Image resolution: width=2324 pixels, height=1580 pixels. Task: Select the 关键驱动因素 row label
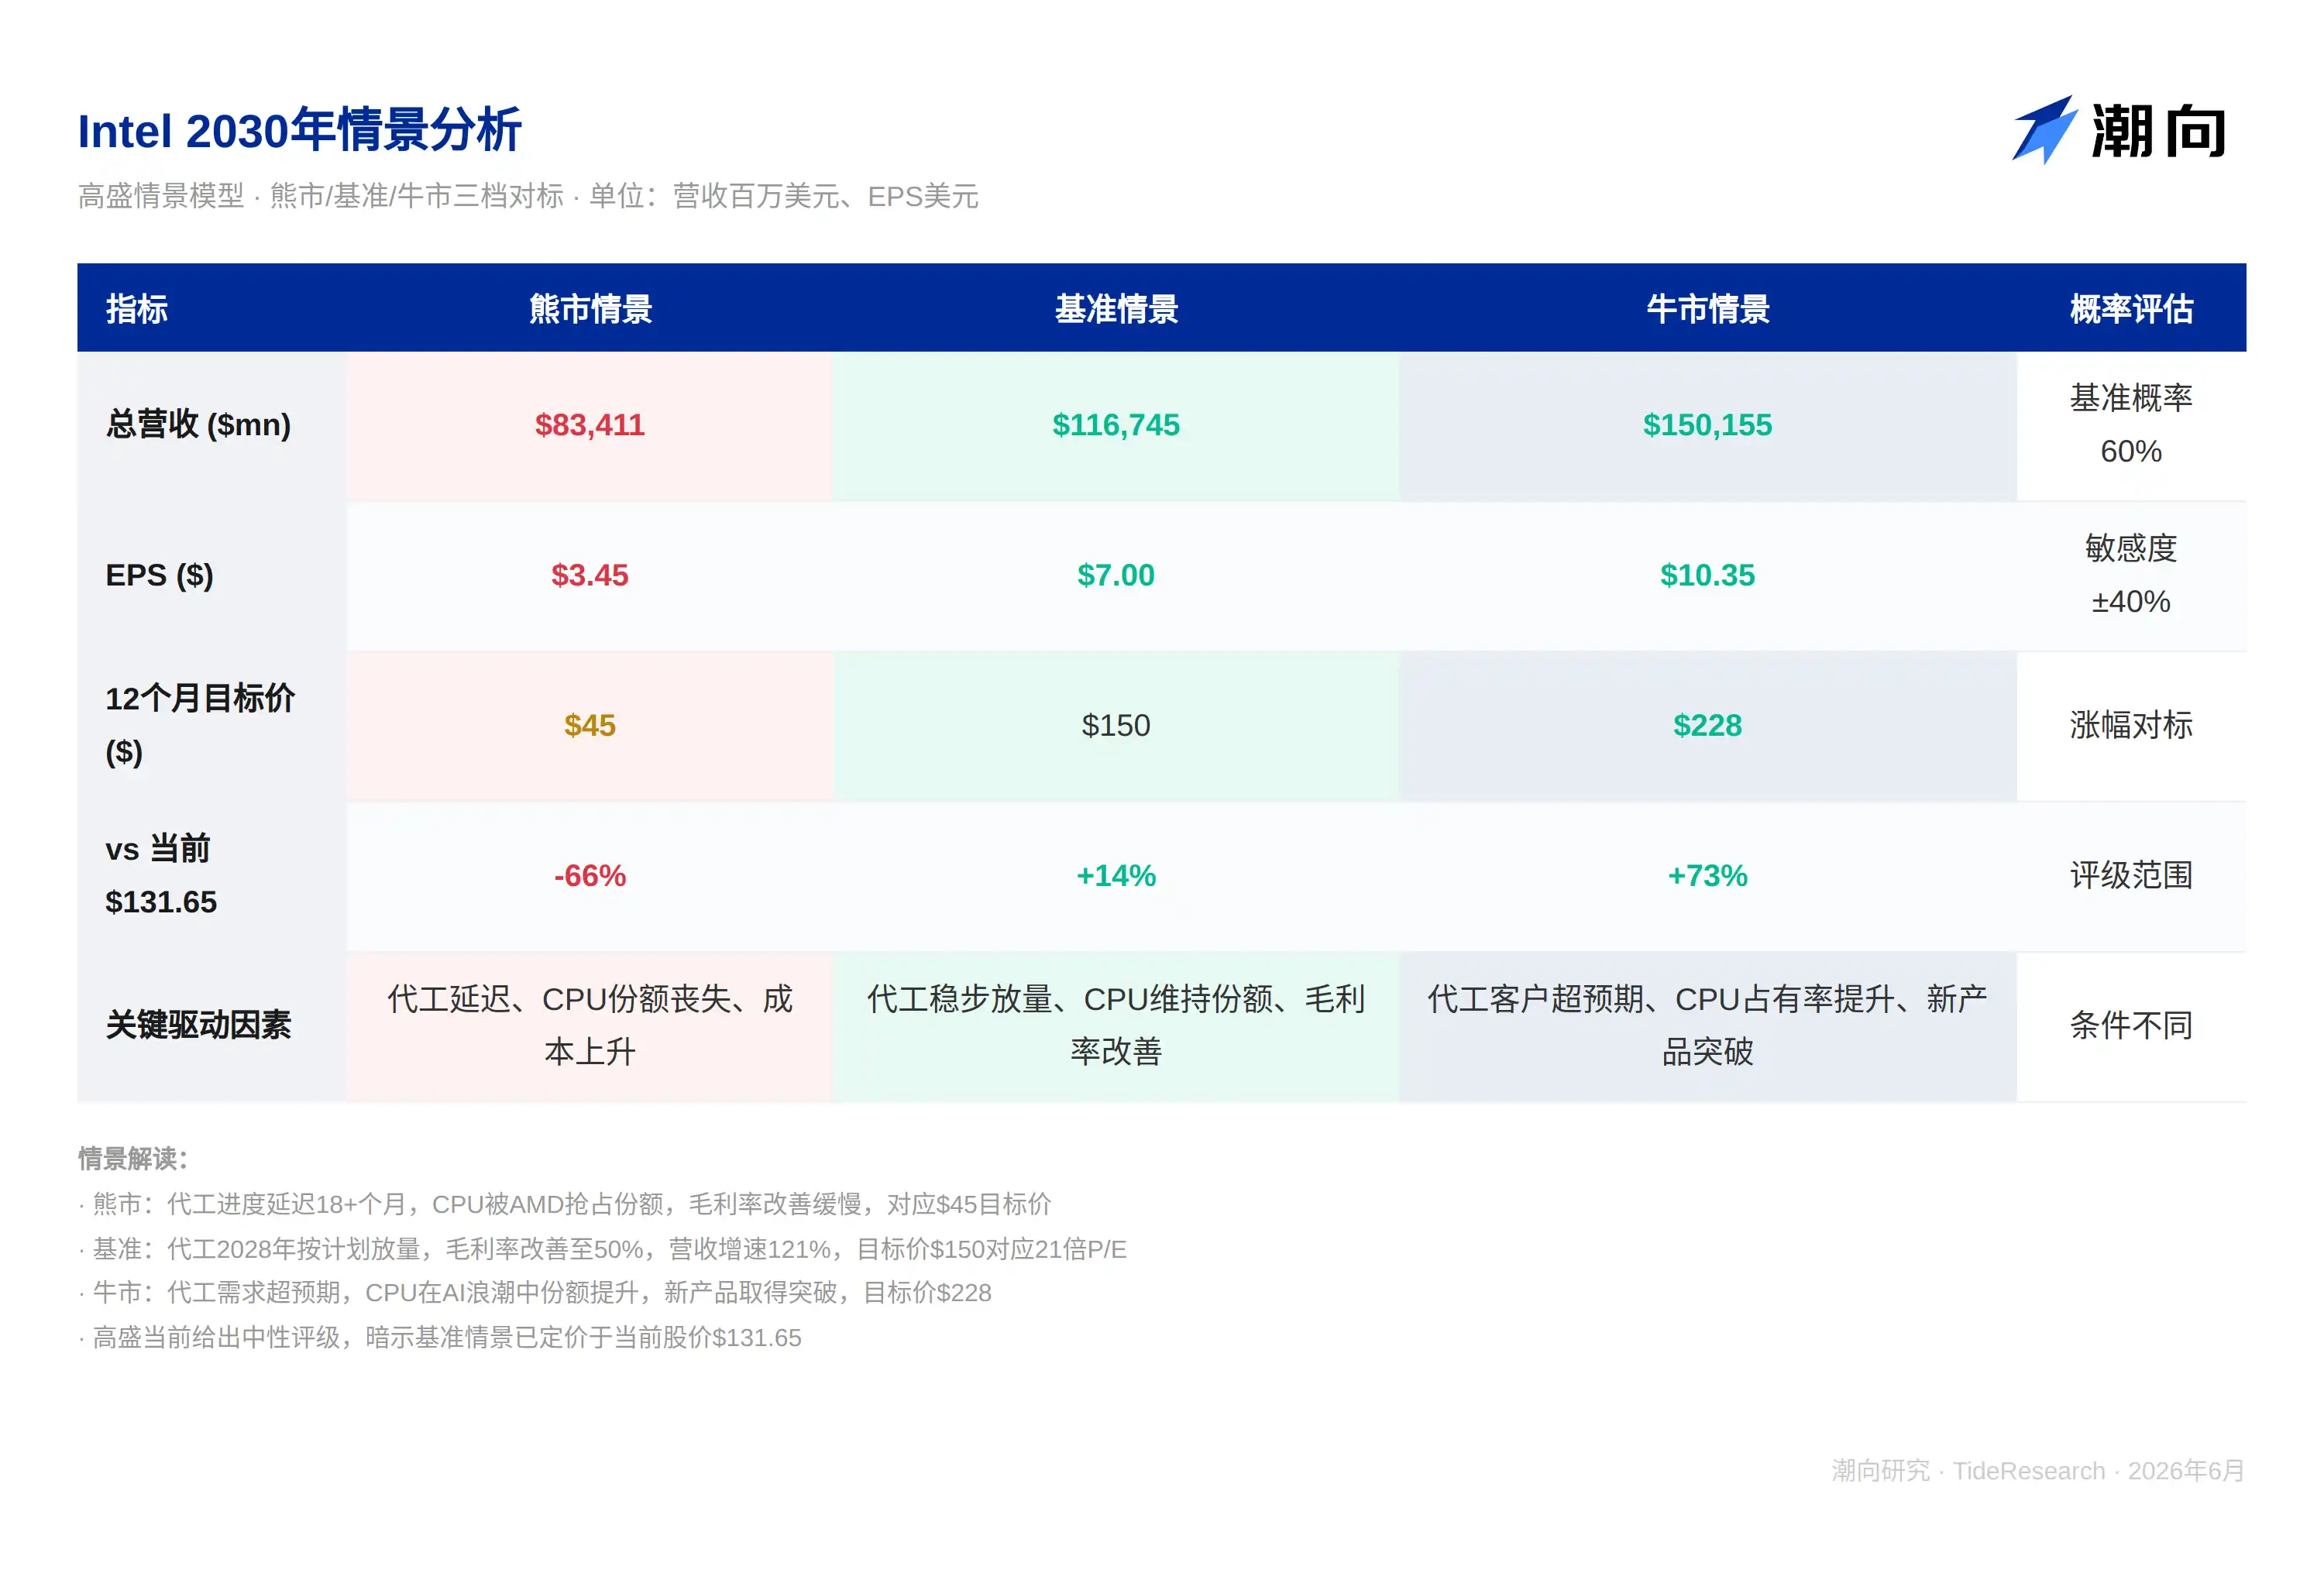tap(198, 1025)
